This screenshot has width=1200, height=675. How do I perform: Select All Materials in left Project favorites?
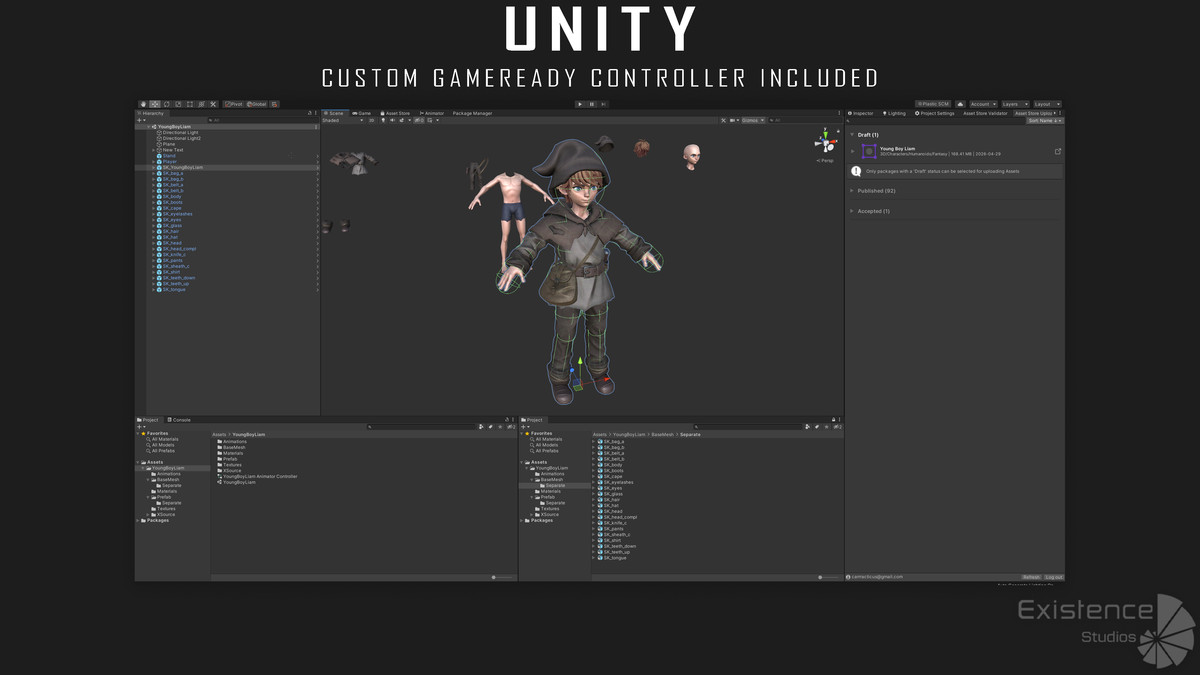(163, 439)
